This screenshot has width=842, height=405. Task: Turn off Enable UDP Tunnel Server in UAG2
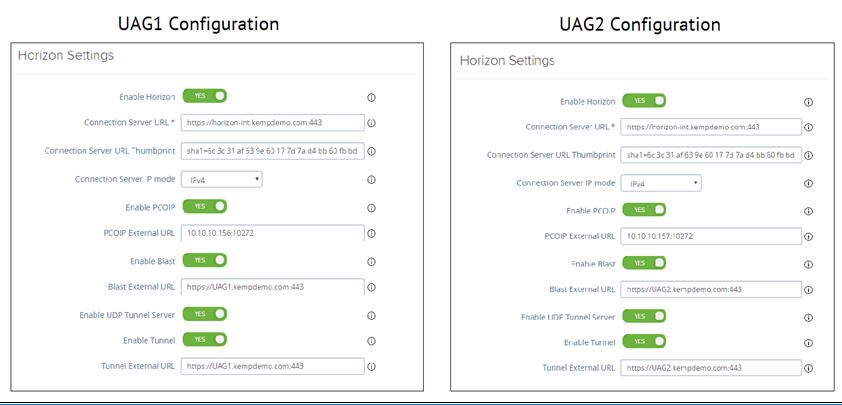(644, 316)
